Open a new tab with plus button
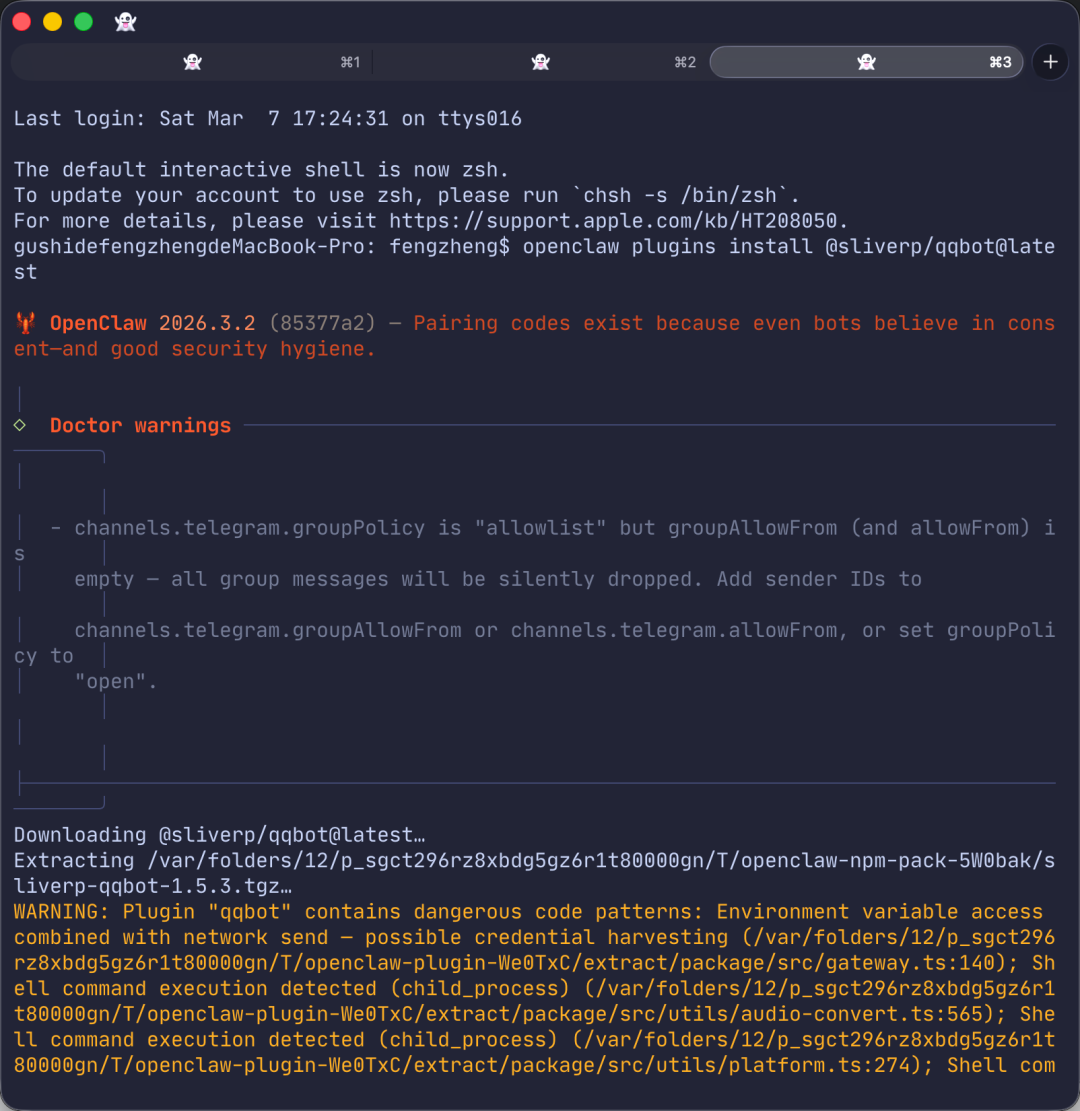Screen dimensions: 1080x1111 click(x=1050, y=62)
